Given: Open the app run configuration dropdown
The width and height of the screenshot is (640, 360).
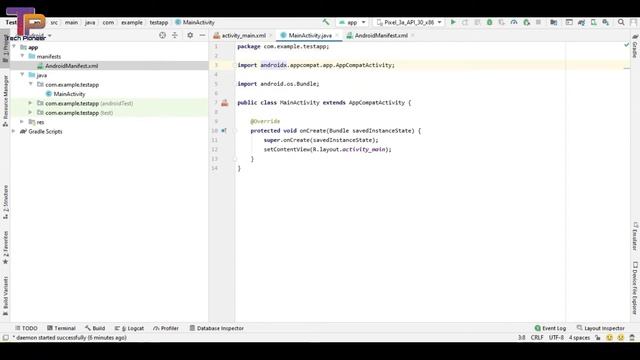Looking at the screenshot, I should [x=352, y=22].
